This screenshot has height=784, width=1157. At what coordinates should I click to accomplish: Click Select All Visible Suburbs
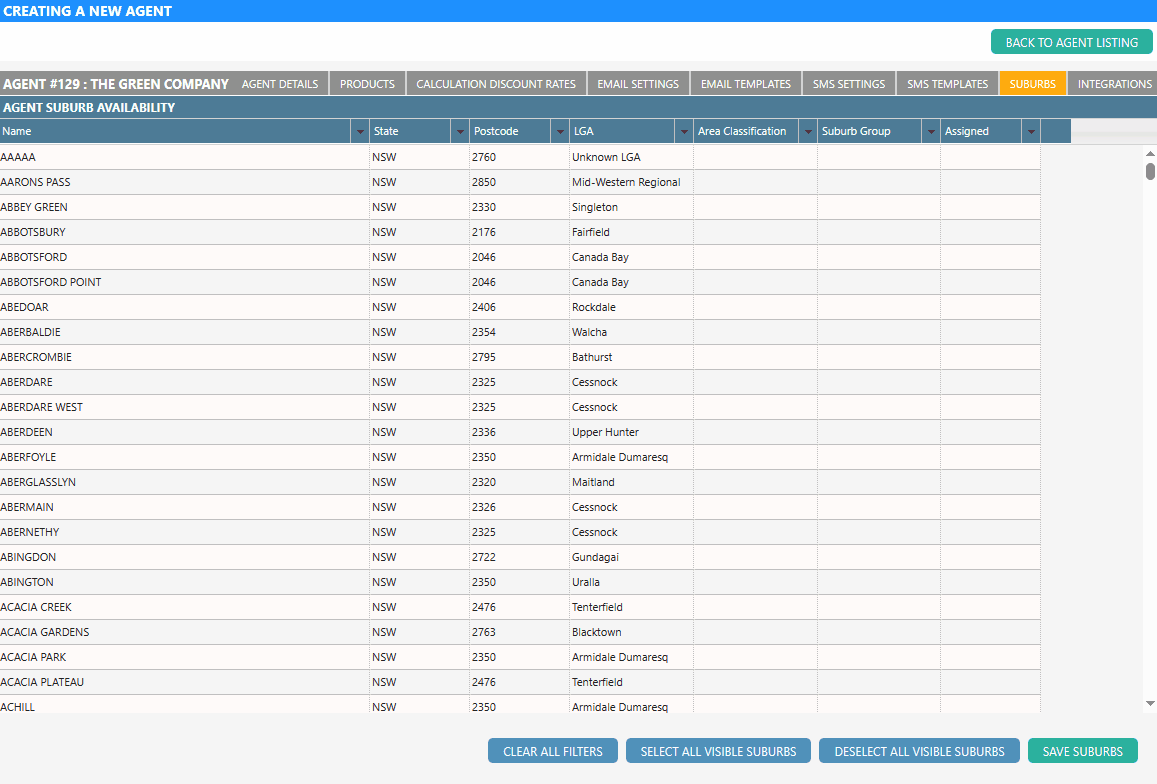click(x=718, y=751)
